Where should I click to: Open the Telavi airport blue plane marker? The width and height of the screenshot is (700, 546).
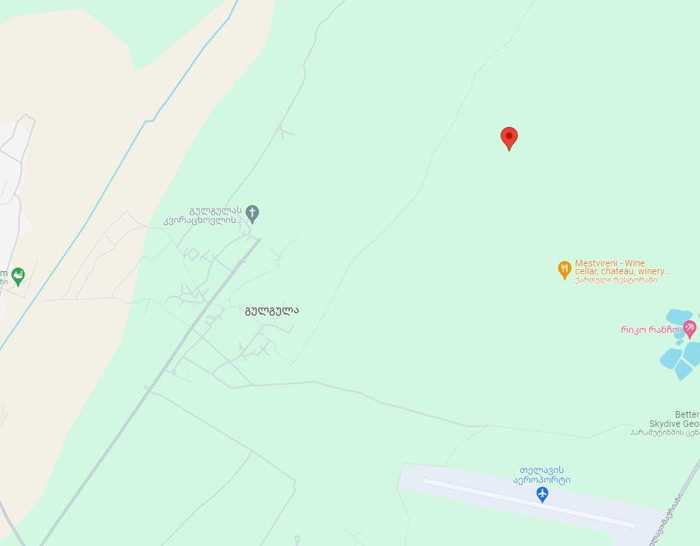542,495
